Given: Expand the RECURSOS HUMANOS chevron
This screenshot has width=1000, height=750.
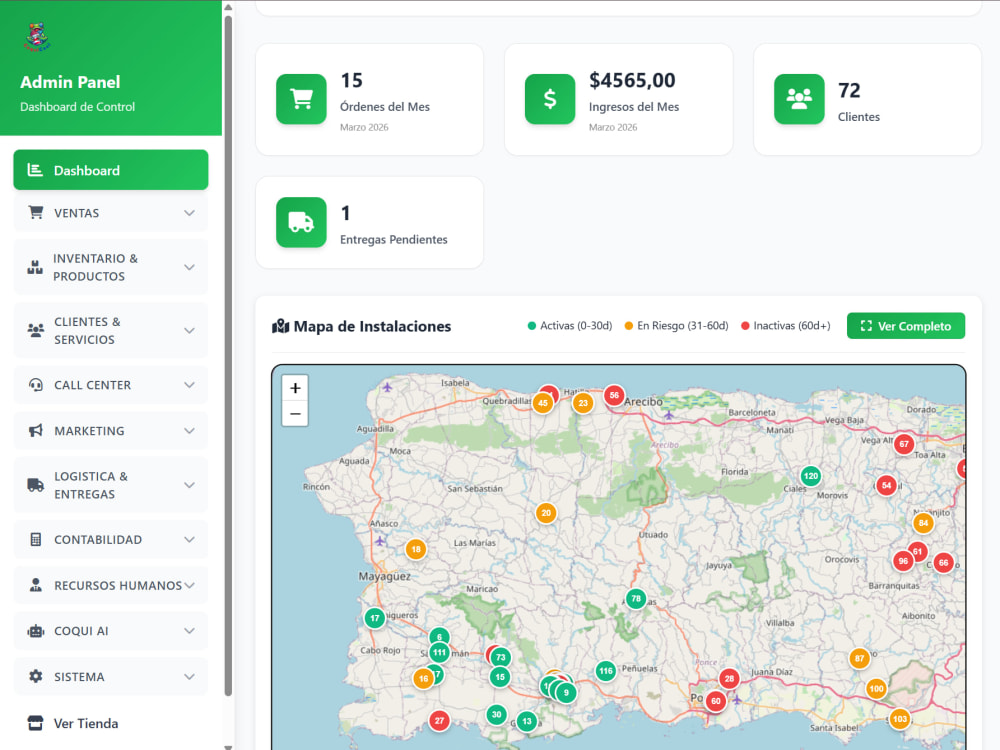Looking at the screenshot, I should pyautogui.click(x=189, y=585).
